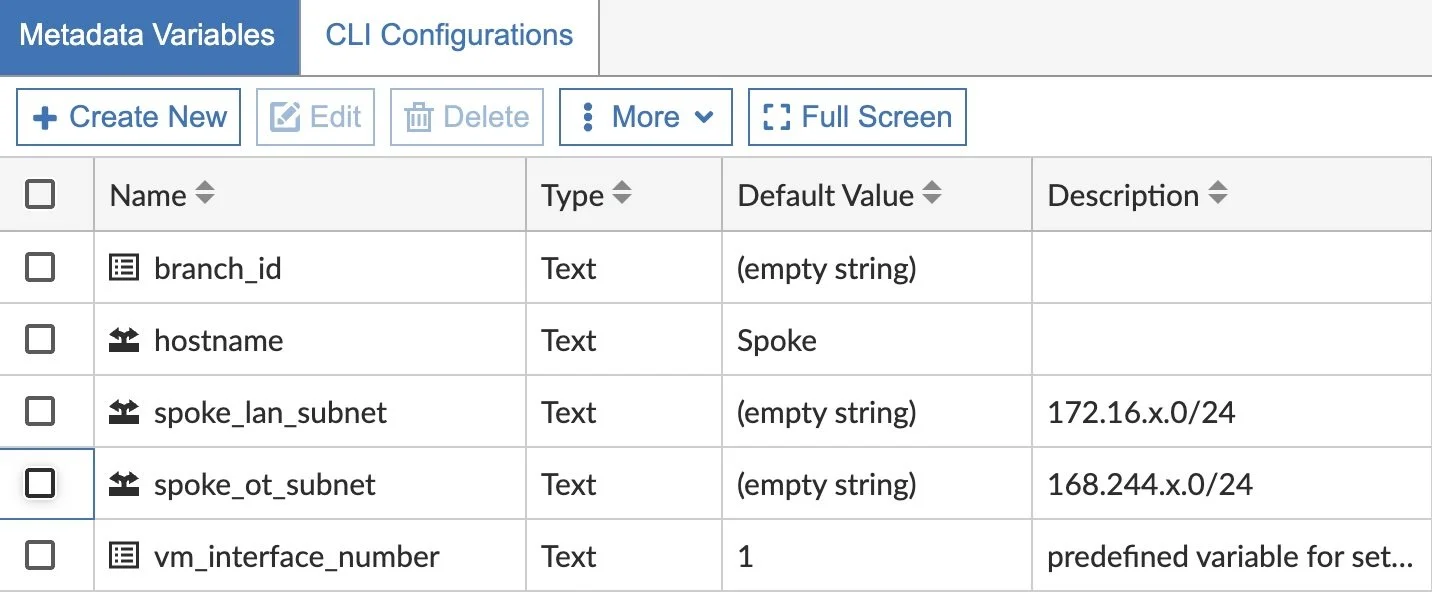Click the list icon beside branch_id
The image size is (1432, 610).
tap(124, 268)
